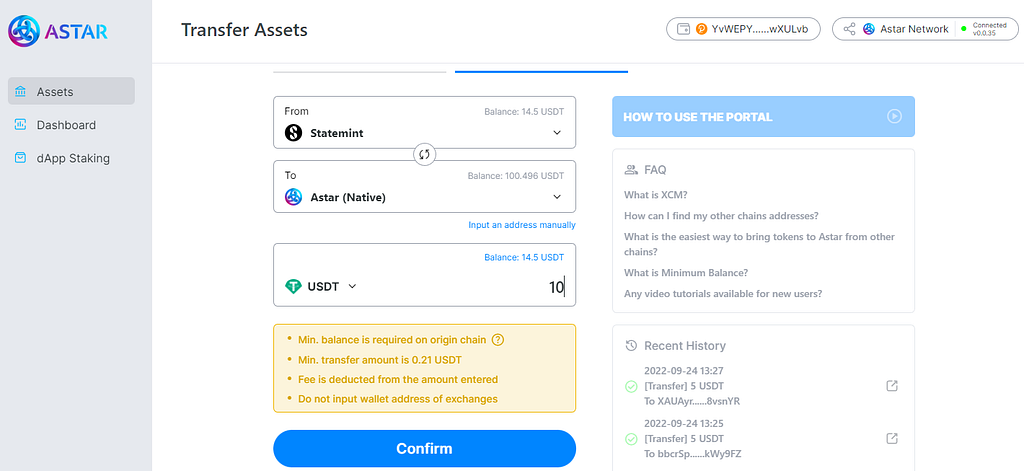The width and height of the screenshot is (1024, 471).
Task: Click the Astar logo
Action: (x=57, y=31)
